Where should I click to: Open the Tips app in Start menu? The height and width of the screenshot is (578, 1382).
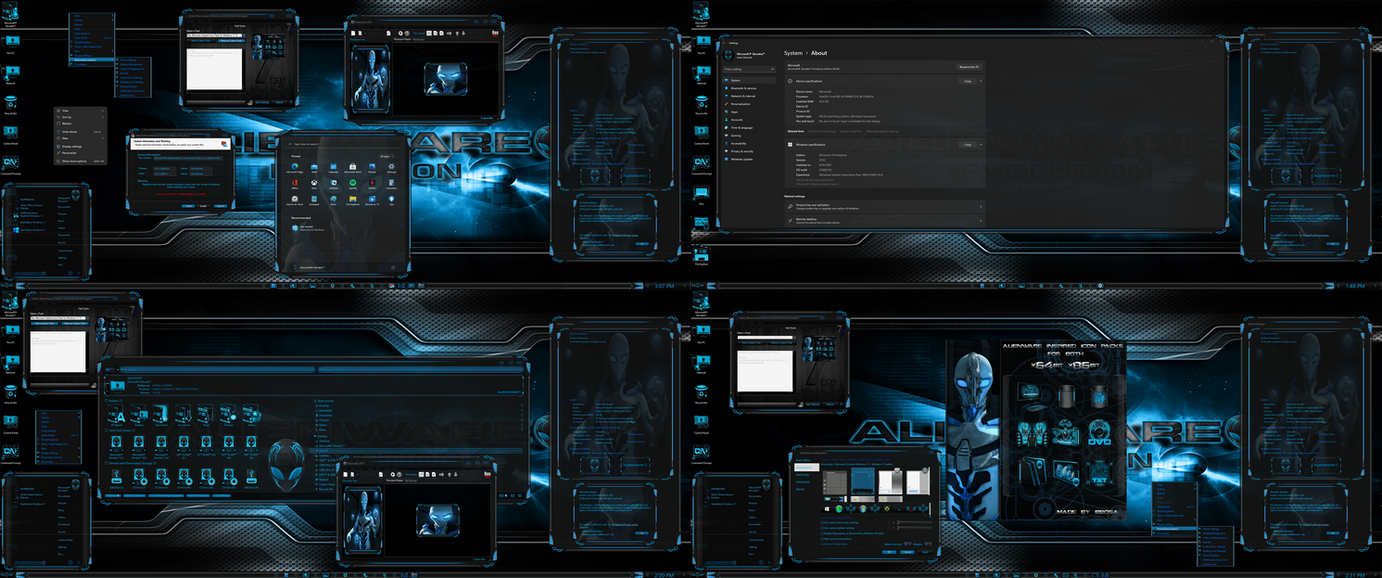tap(391, 200)
